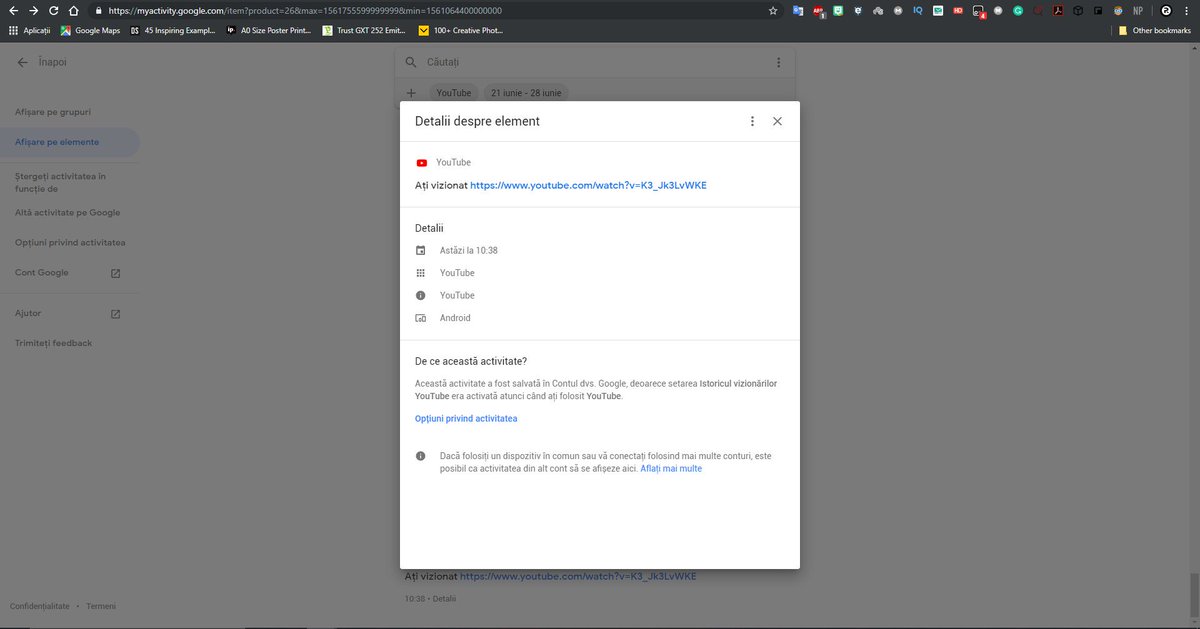Open the search bar three-dot menu

pyautogui.click(x=778, y=62)
